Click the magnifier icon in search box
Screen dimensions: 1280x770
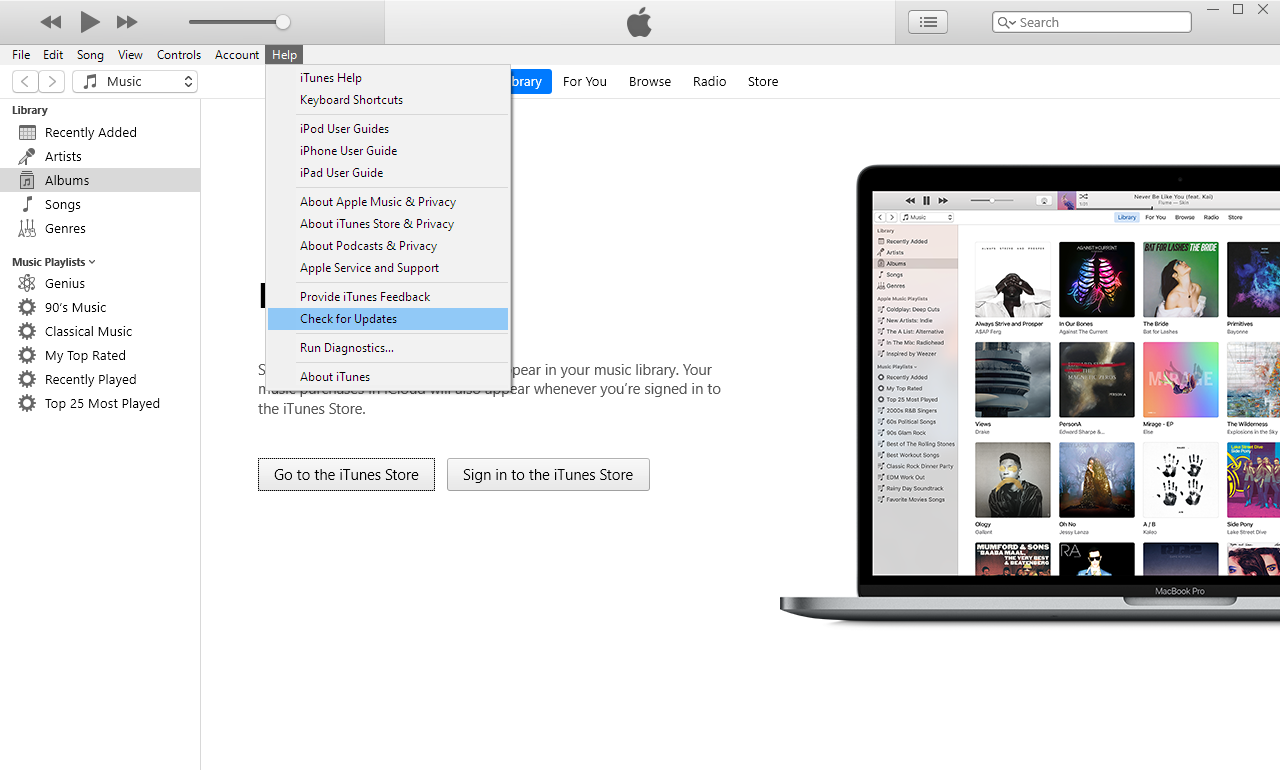(x=1007, y=22)
